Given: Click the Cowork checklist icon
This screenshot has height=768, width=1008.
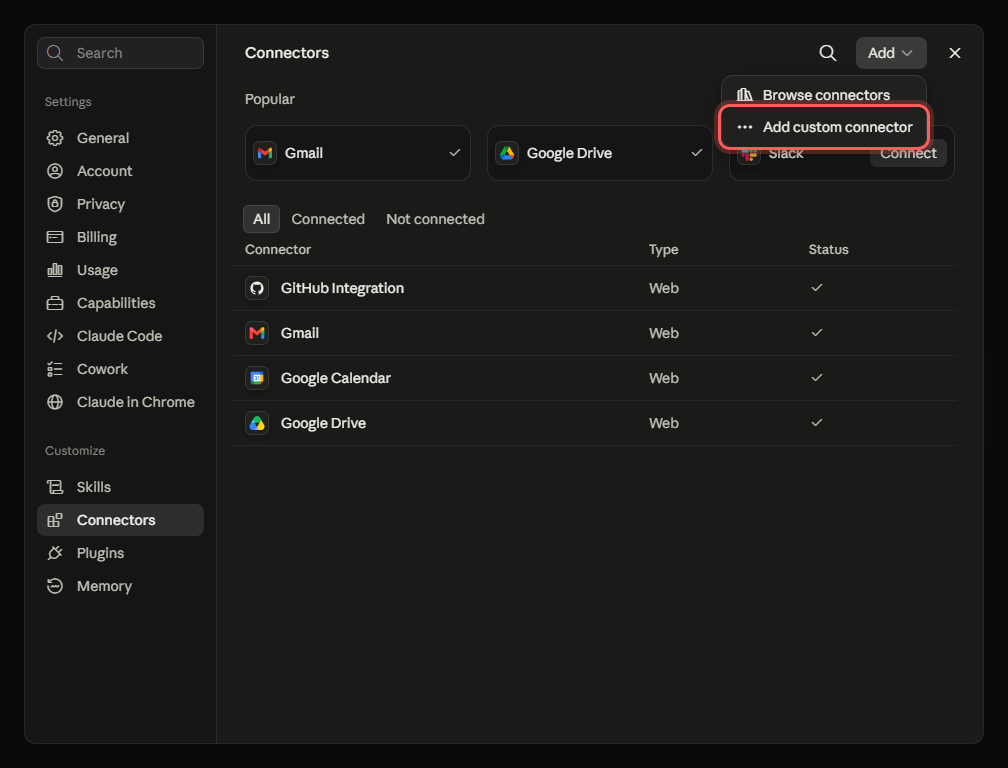Looking at the screenshot, I should [x=55, y=369].
